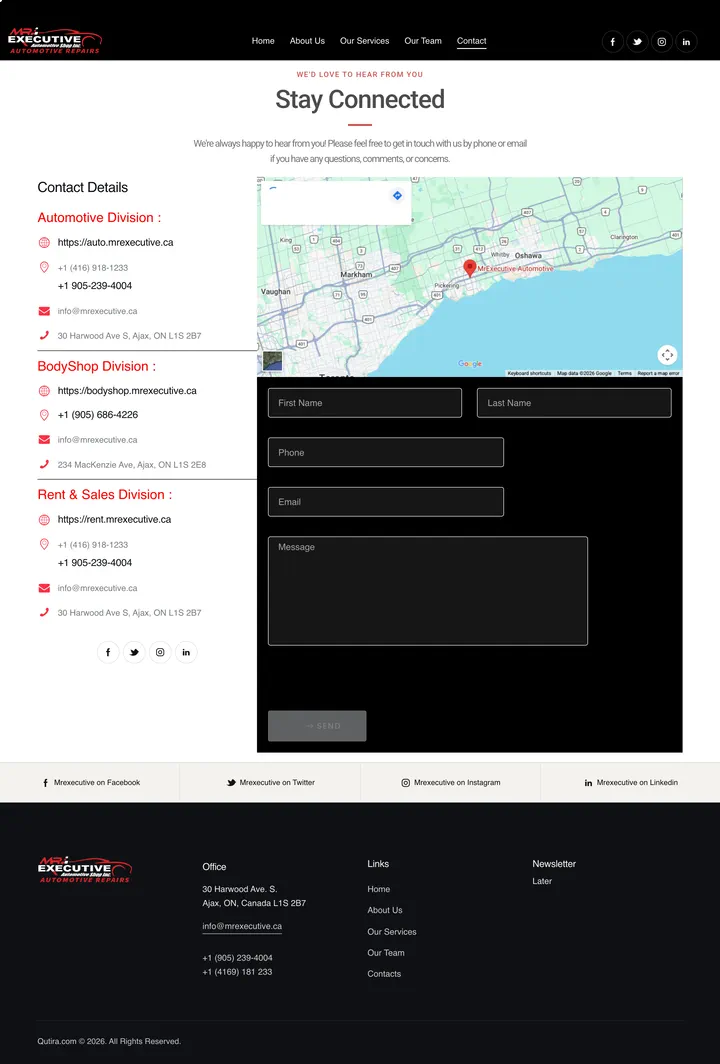Click the MrExecutive Automotive map pin

point(469,267)
